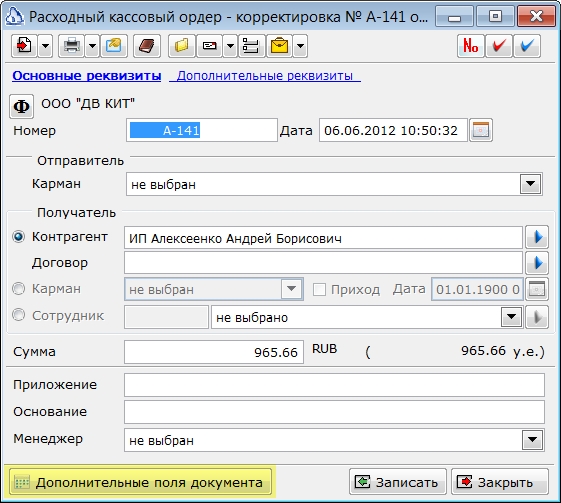
Task: Click the Записать button
Action: click(398, 482)
